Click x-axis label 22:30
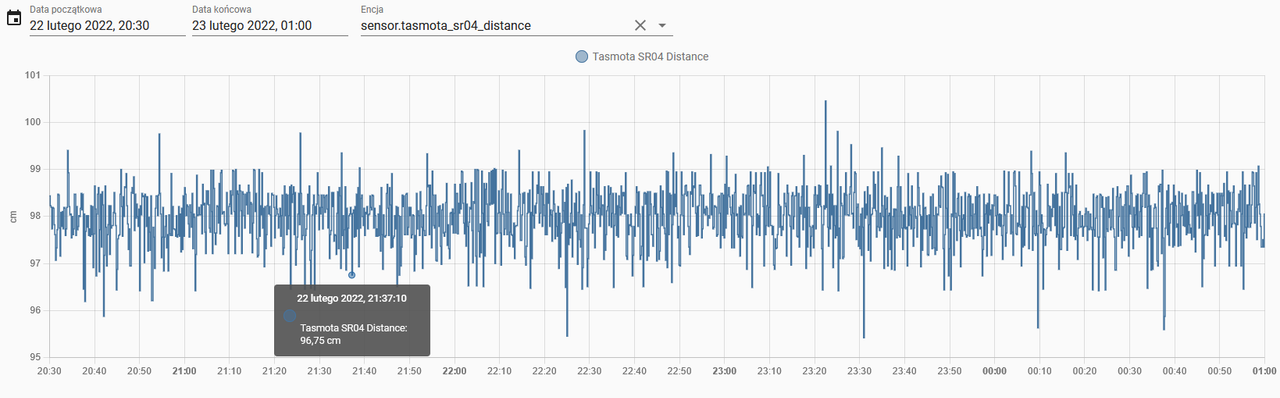 (590, 371)
